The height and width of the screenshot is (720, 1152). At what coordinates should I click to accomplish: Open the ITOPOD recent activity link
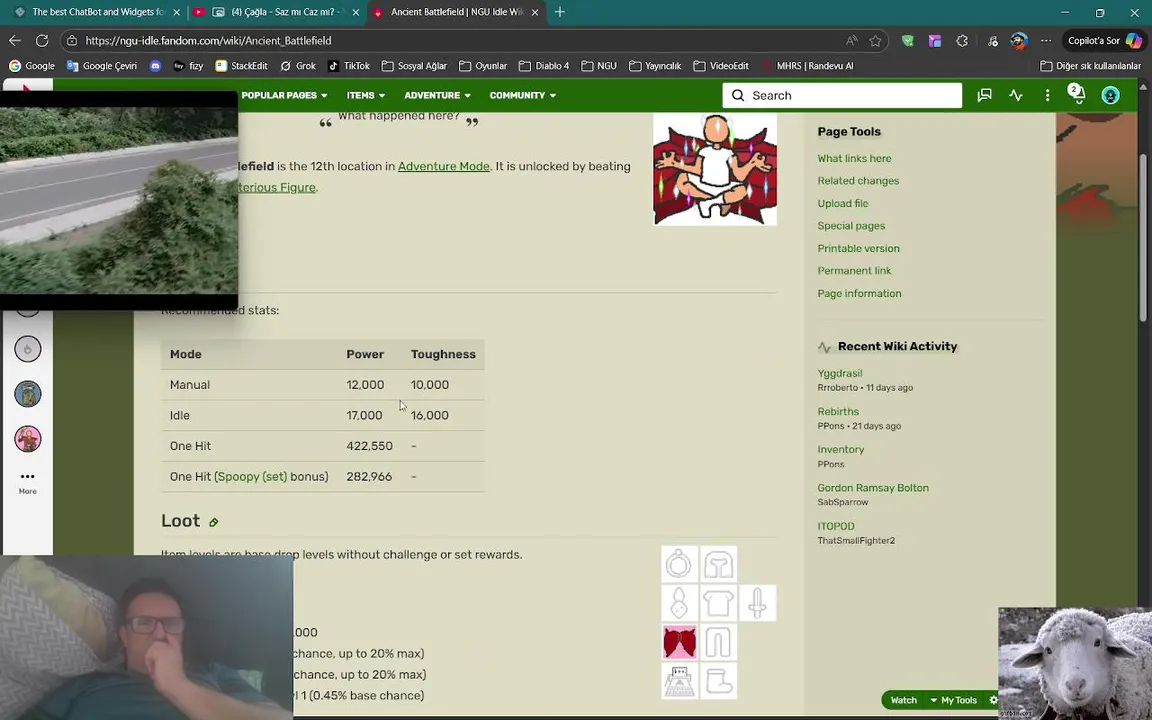tap(836, 527)
